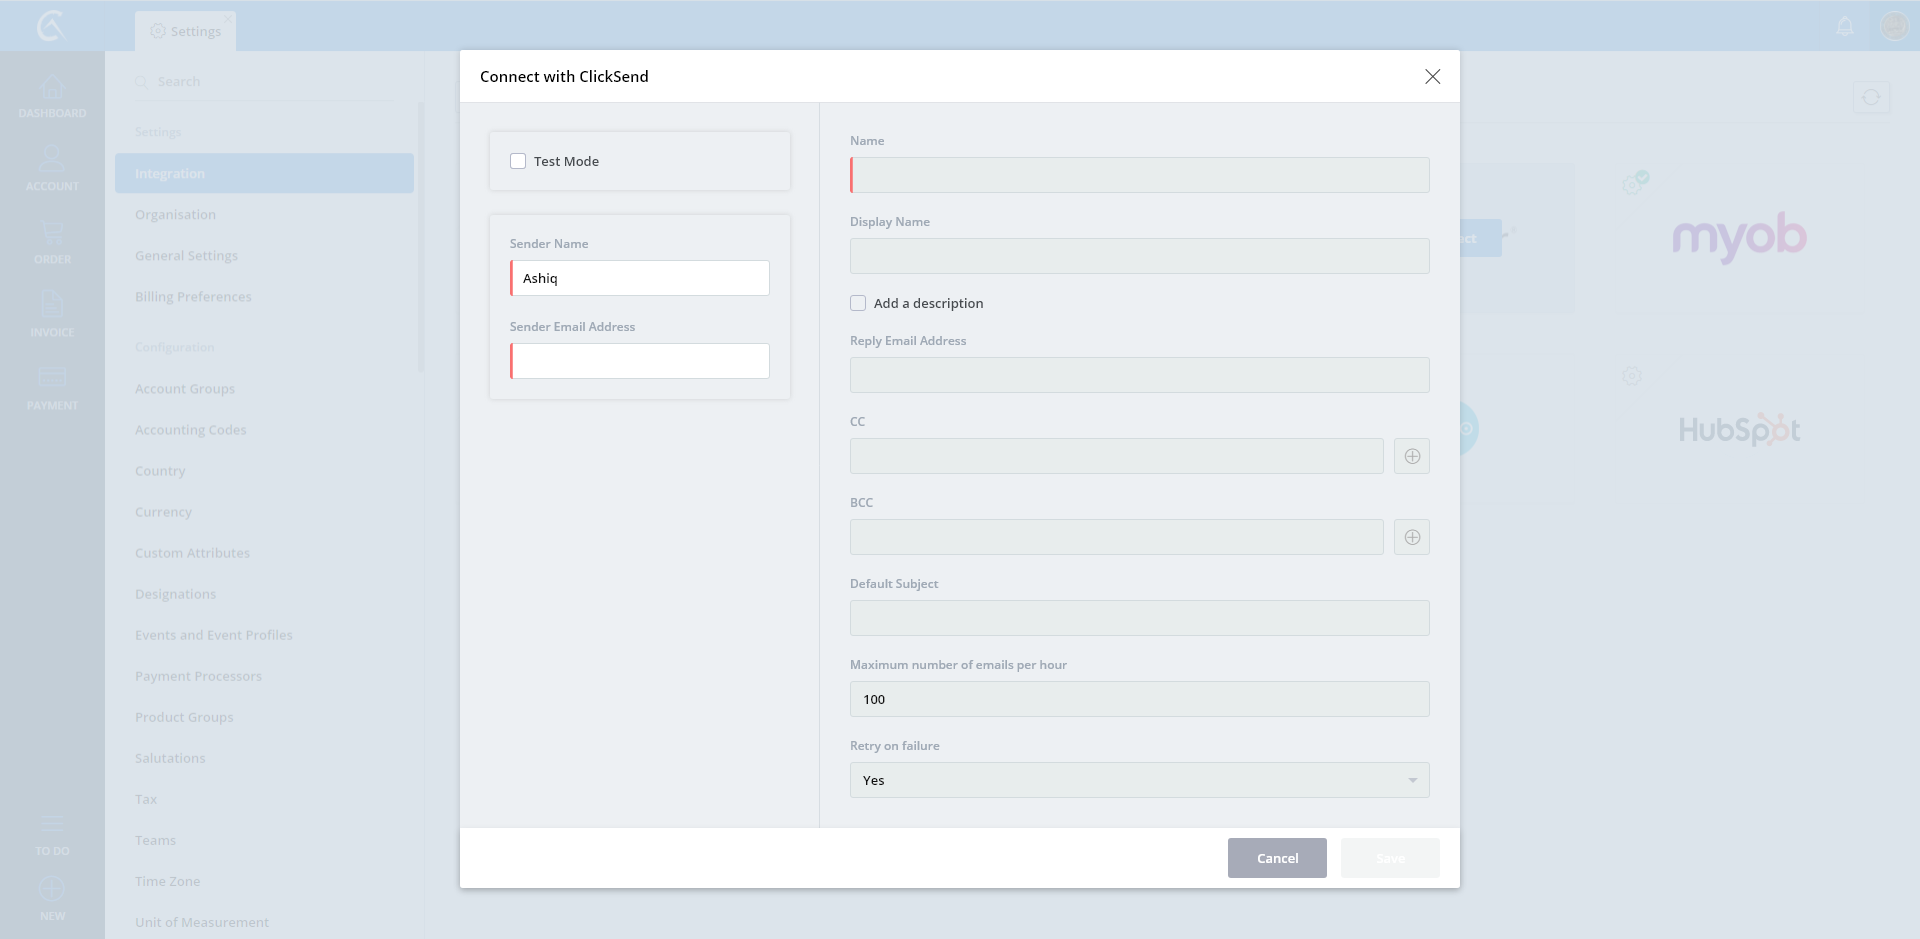Focus the Name input field

point(1139,175)
